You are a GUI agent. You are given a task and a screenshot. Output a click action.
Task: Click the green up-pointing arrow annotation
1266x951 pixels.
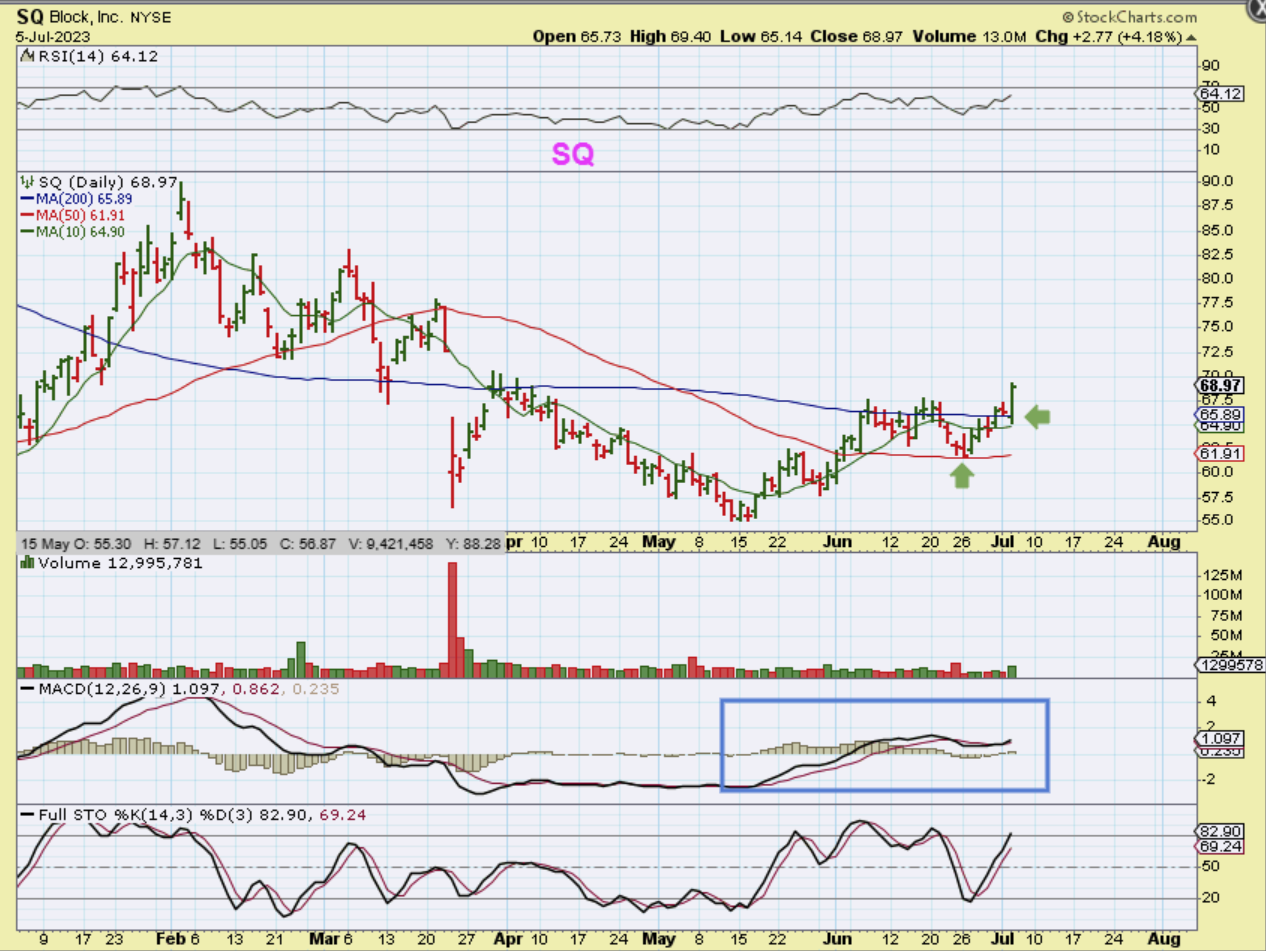pyautogui.click(x=962, y=476)
